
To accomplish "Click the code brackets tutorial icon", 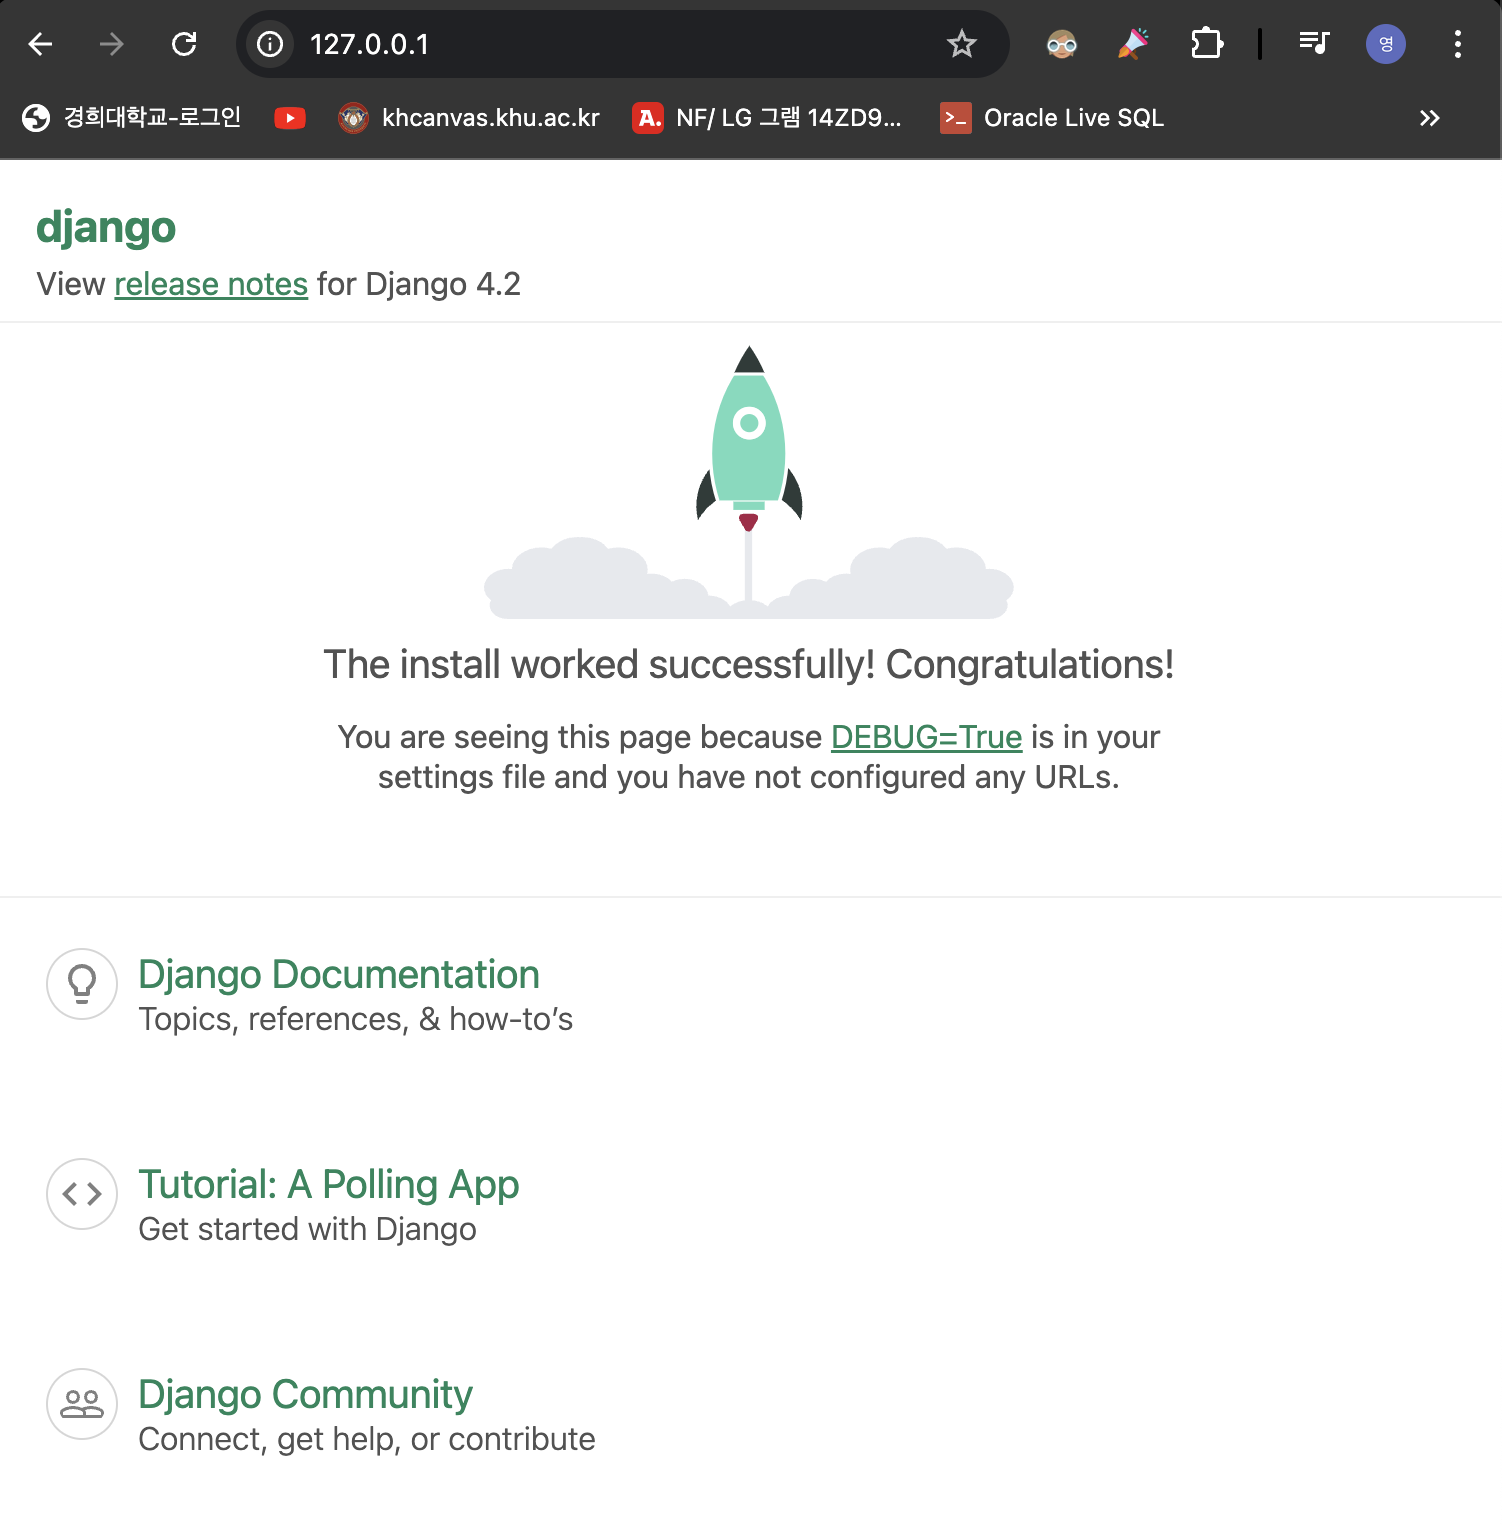I will coord(82,1194).
